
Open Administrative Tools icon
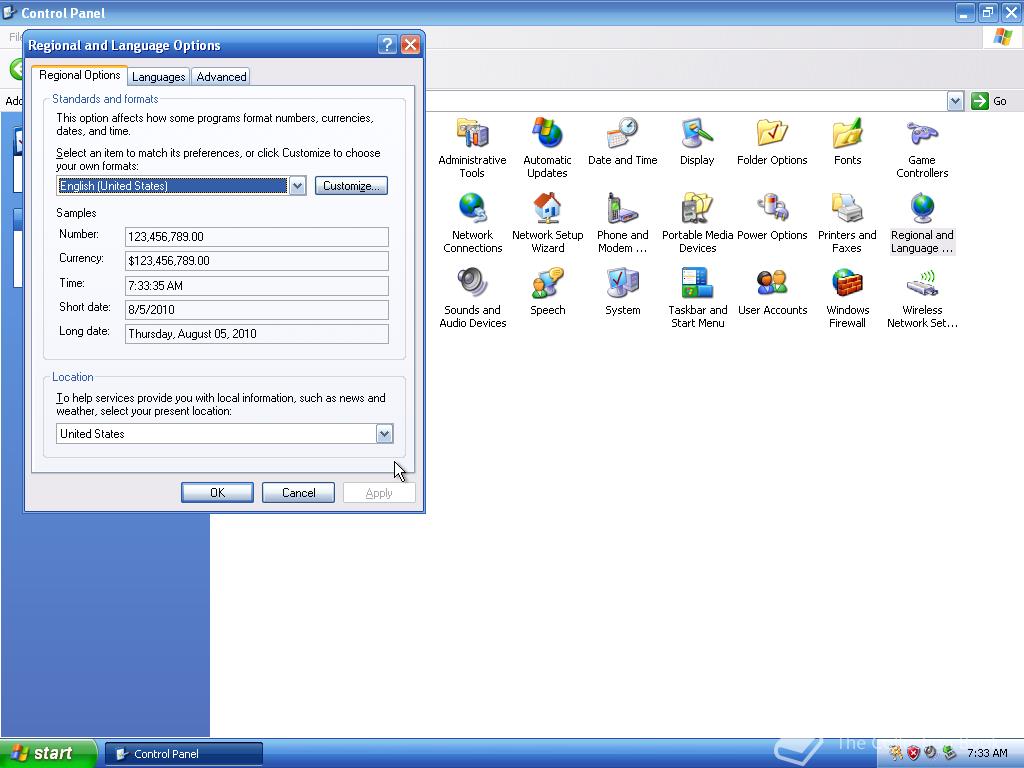click(472, 134)
